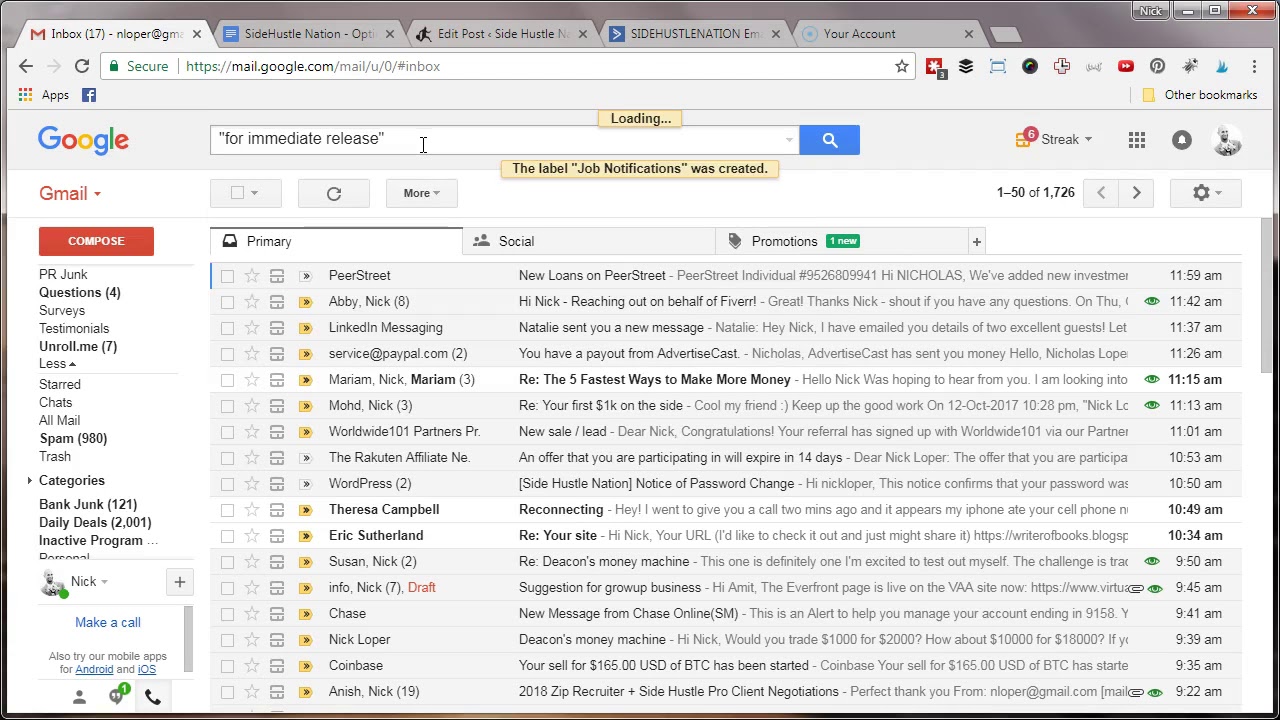Image resolution: width=1280 pixels, height=720 pixels.
Task: Click the YouTube extension icon
Action: click(x=1126, y=66)
